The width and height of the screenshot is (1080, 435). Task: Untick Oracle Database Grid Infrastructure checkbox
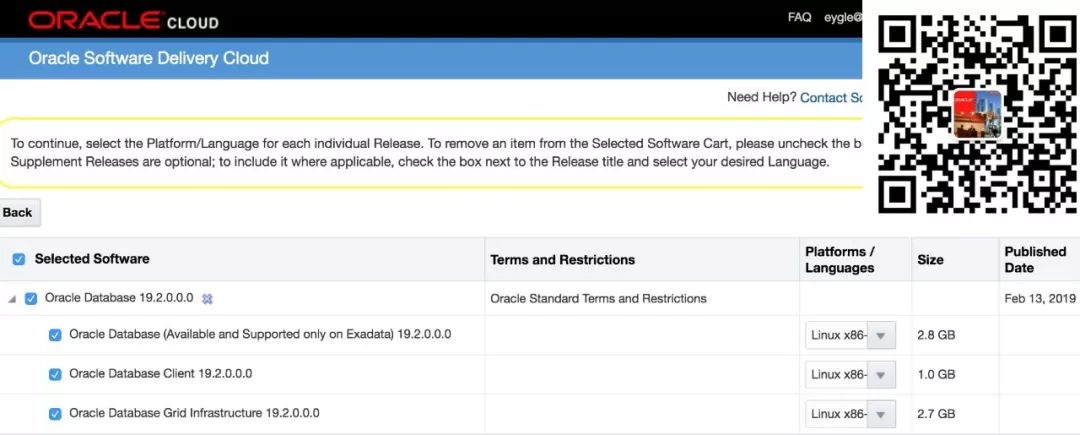55,413
